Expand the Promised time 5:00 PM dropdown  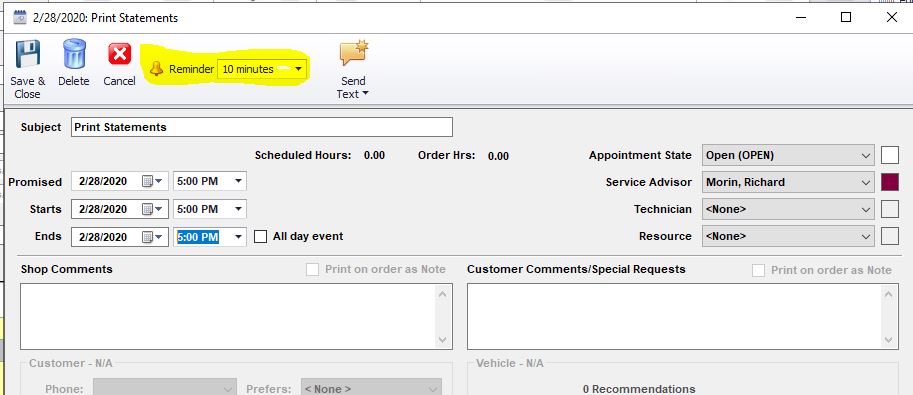238,181
